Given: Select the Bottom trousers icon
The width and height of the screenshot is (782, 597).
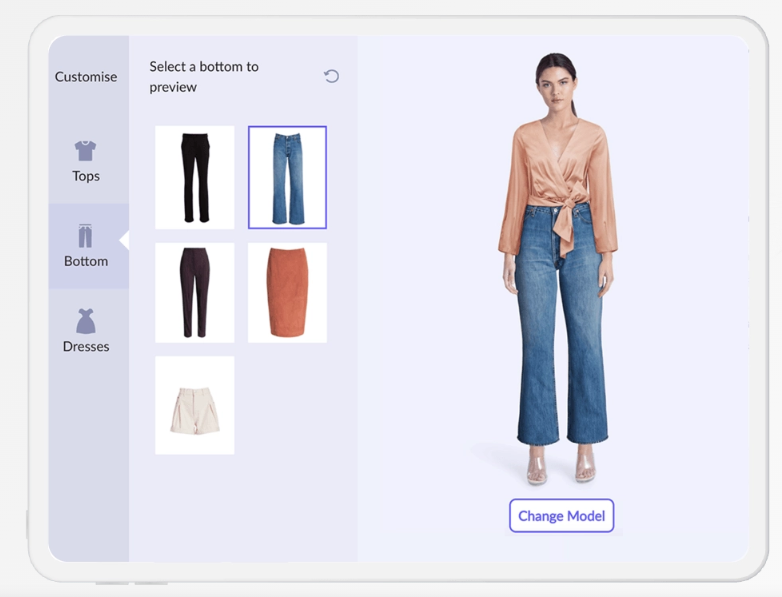Looking at the screenshot, I should pyautogui.click(x=85, y=236).
